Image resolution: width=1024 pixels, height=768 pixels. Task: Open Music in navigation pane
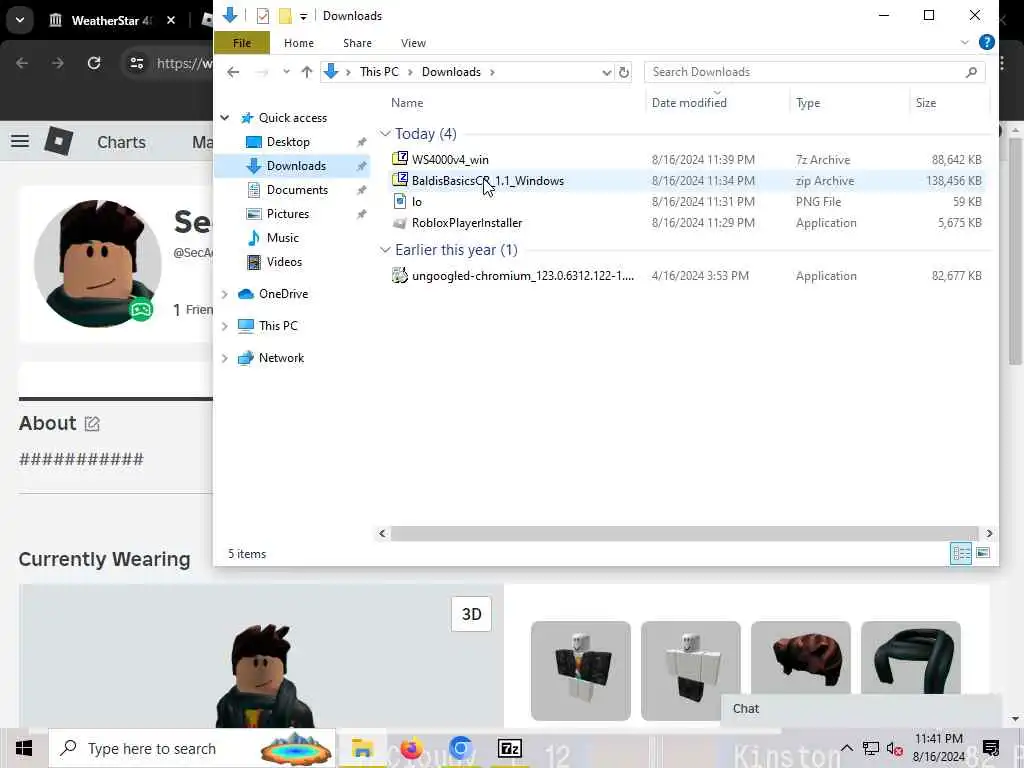pyautogui.click(x=282, y=238)
